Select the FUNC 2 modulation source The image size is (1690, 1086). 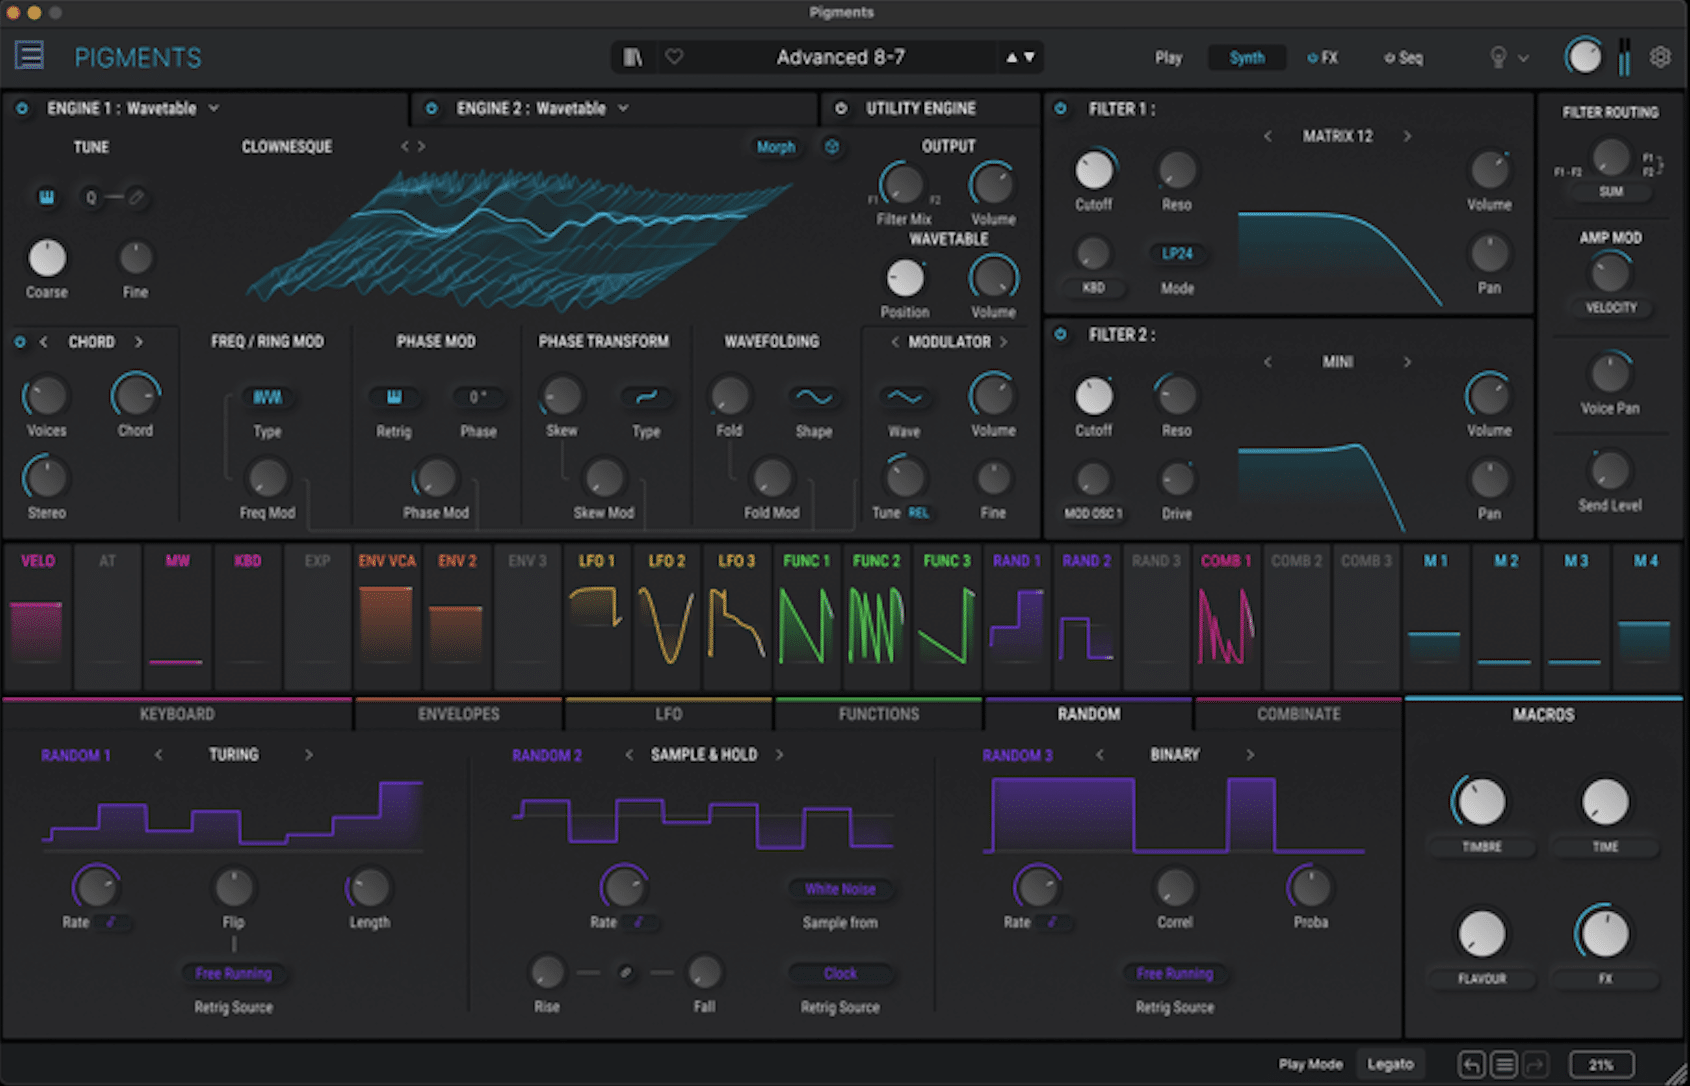tap(876, 615)
